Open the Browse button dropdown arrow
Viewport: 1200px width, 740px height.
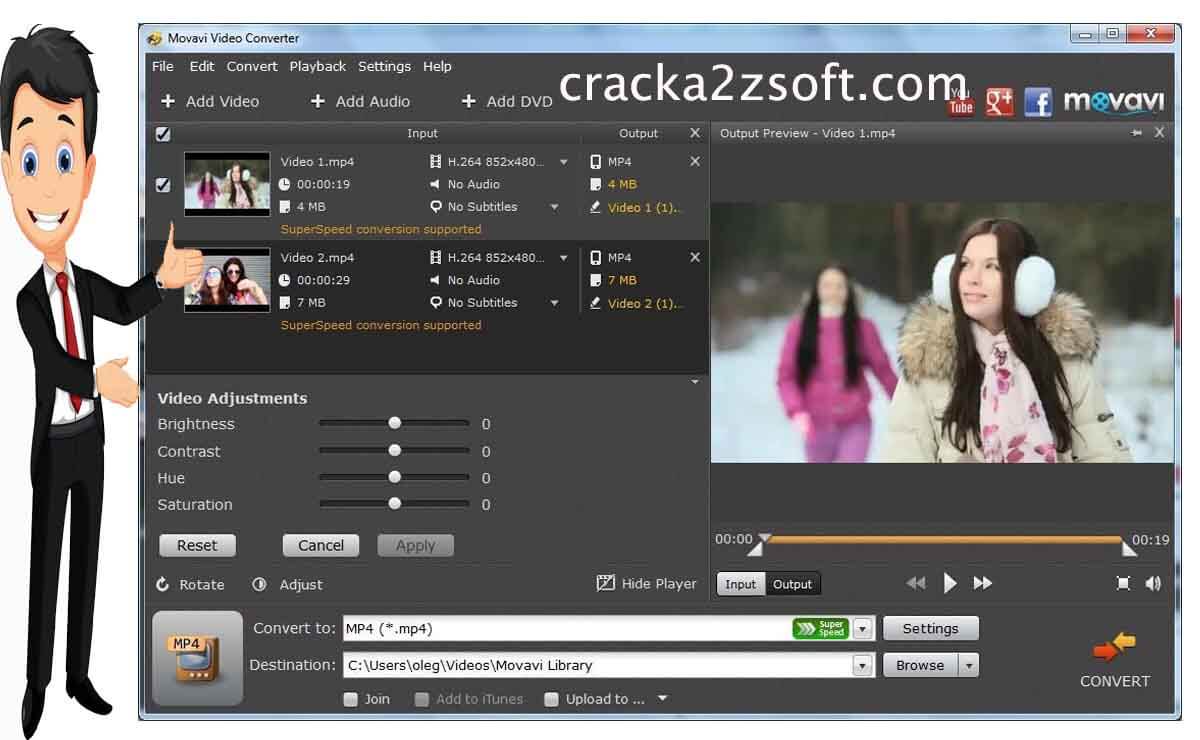pyautogui.click(x=967, y=665)
